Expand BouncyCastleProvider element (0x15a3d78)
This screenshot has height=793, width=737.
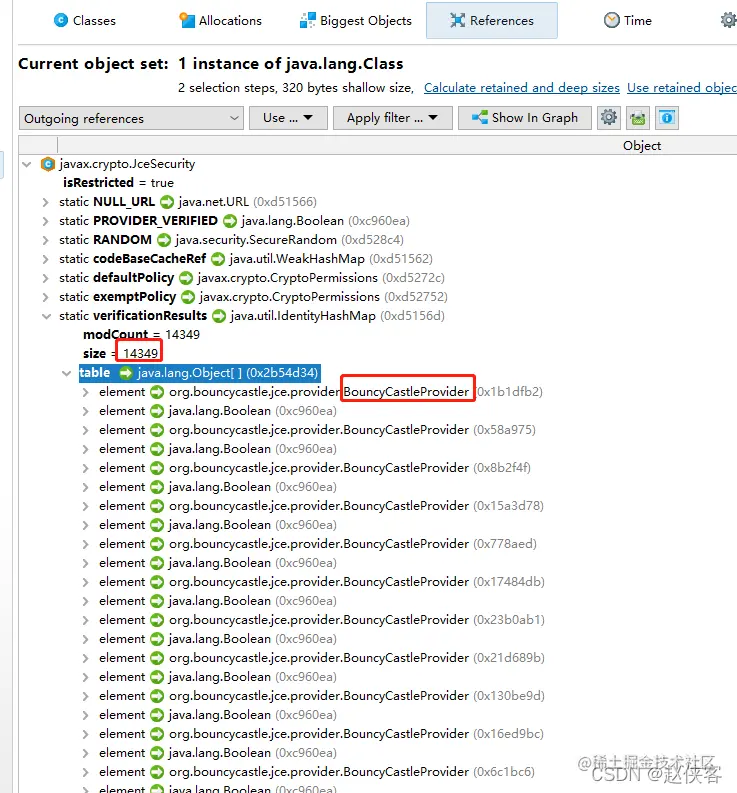coord(85,506)
